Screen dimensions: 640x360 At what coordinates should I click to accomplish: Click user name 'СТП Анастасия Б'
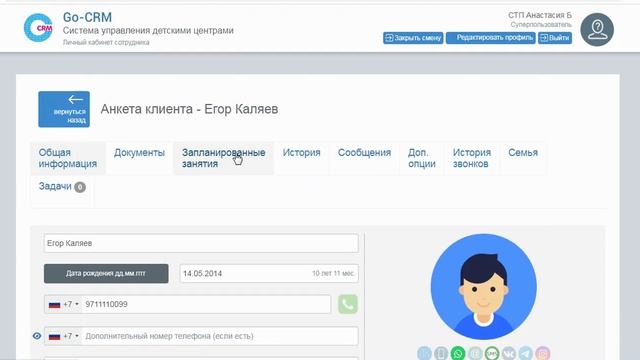pyautogui.click(x=540, y=15)
